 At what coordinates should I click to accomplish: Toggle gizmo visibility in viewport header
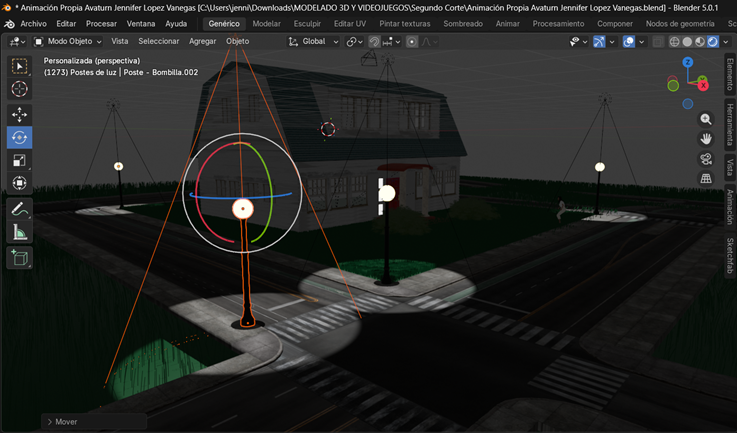point(599,42)
